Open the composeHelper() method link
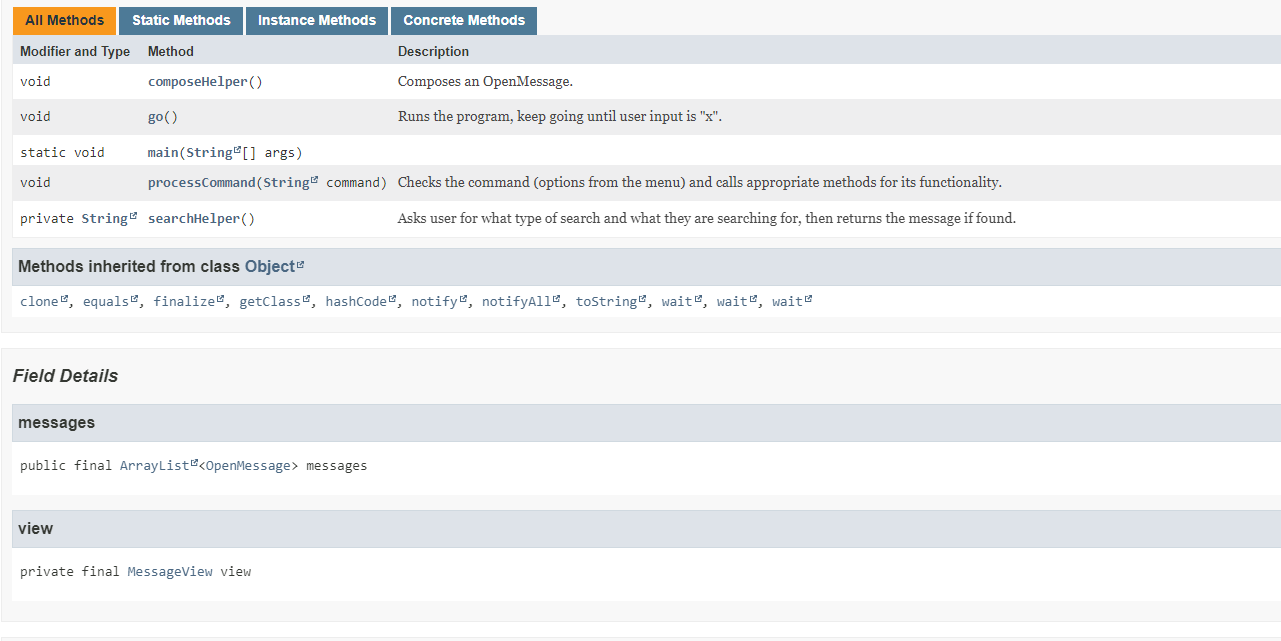Viewport: 1281px width, 641px height. pyautogui.click(x=204, y=81)
